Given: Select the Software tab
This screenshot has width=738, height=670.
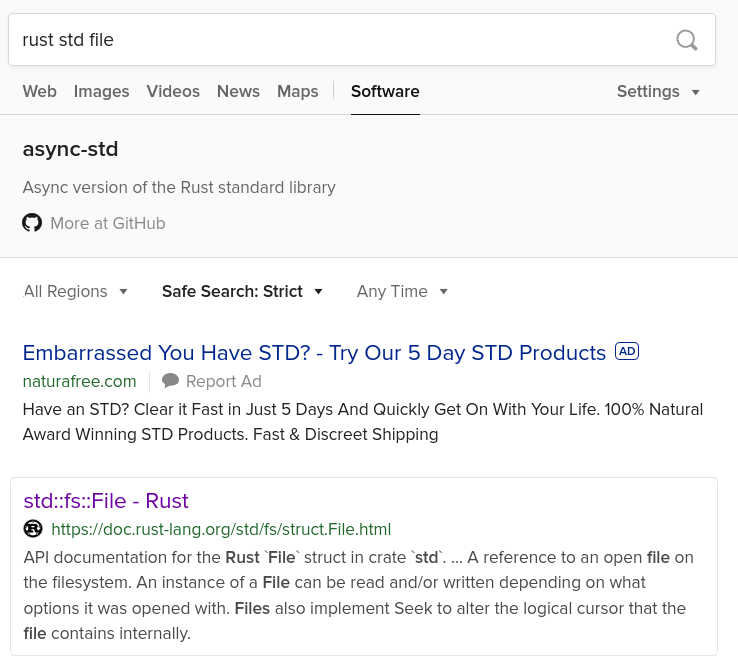Looking at the screenshot, I should [385, 91].
